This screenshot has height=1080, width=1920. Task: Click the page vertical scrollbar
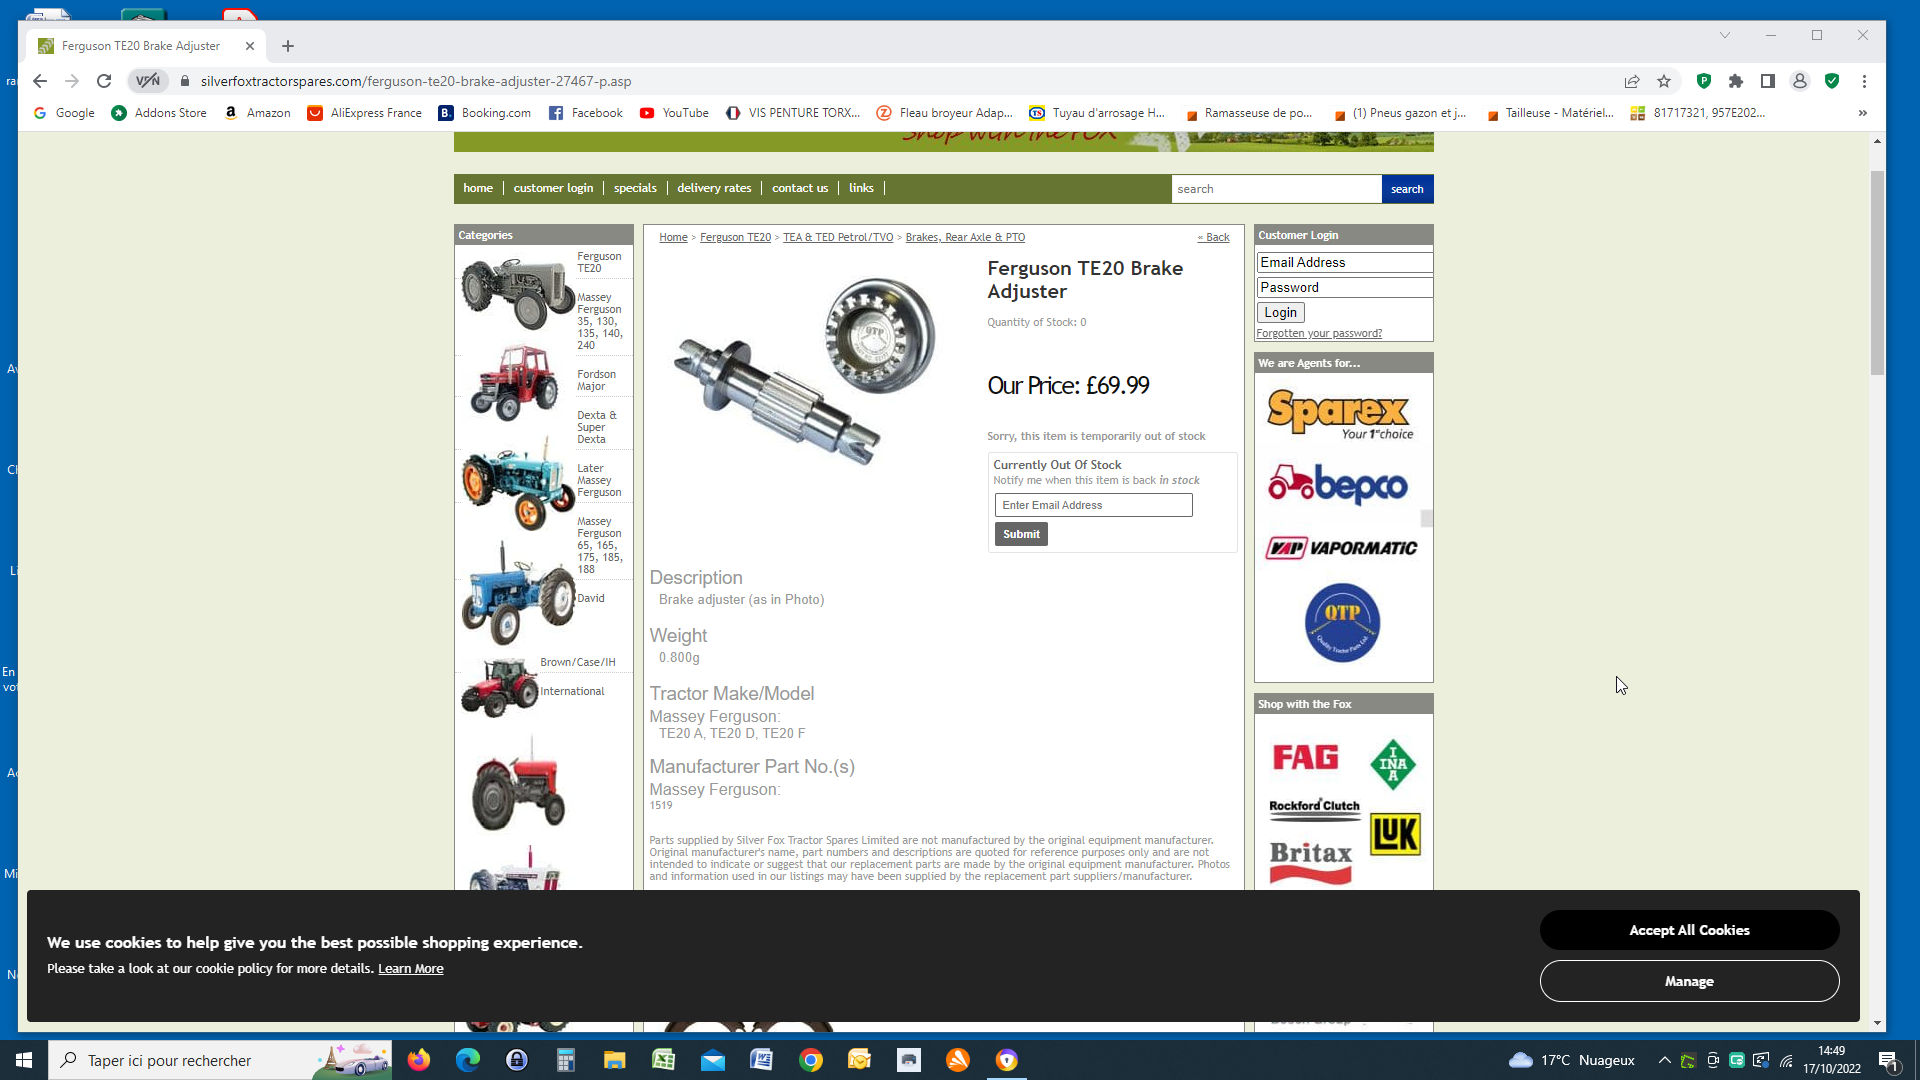(1877, 272)
